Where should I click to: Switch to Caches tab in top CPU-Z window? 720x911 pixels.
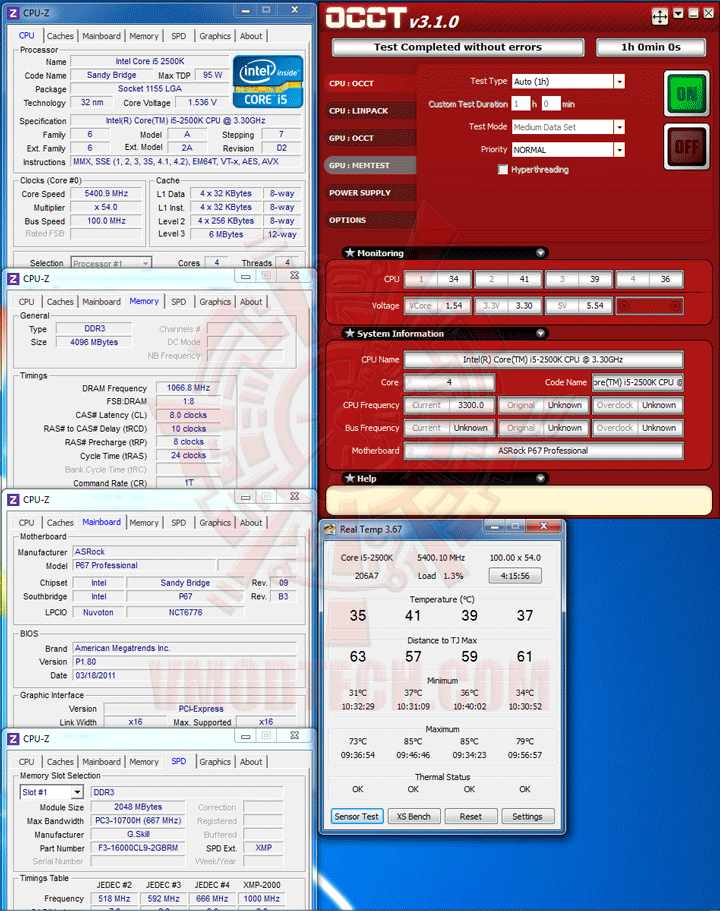point(60,35)
